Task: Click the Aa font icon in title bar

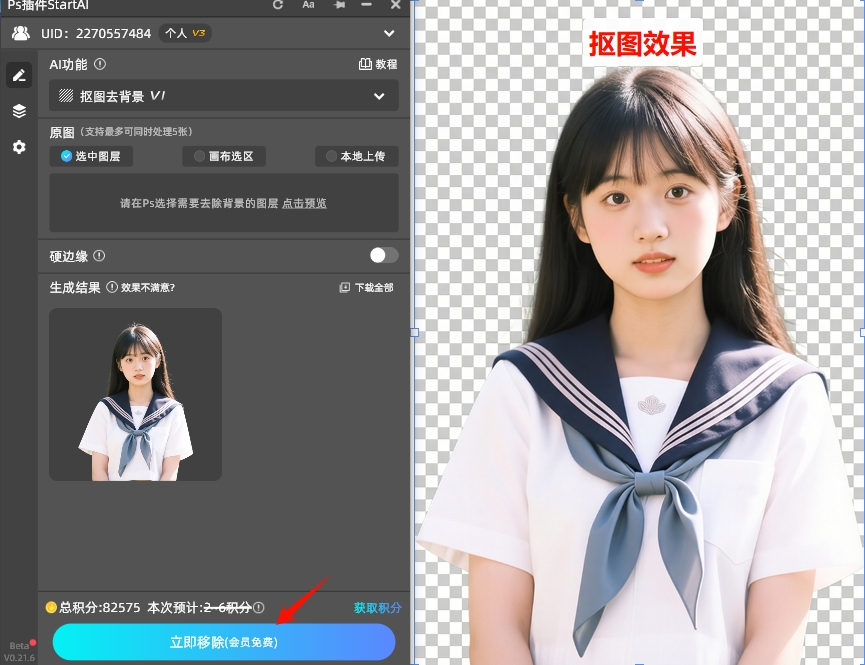Action: pyautogui.click(x=308, y=6)
